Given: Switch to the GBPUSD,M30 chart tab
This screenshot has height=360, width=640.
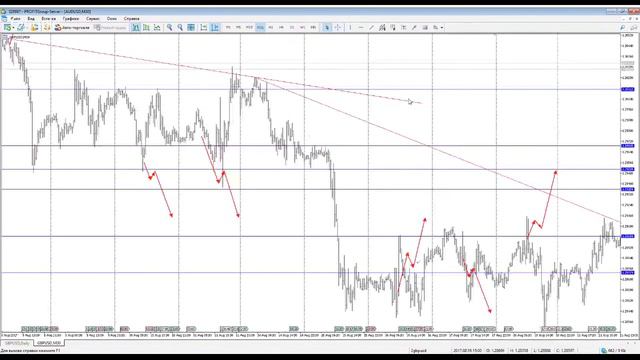Looking at the screenshot, I should (x=49, y=343).
